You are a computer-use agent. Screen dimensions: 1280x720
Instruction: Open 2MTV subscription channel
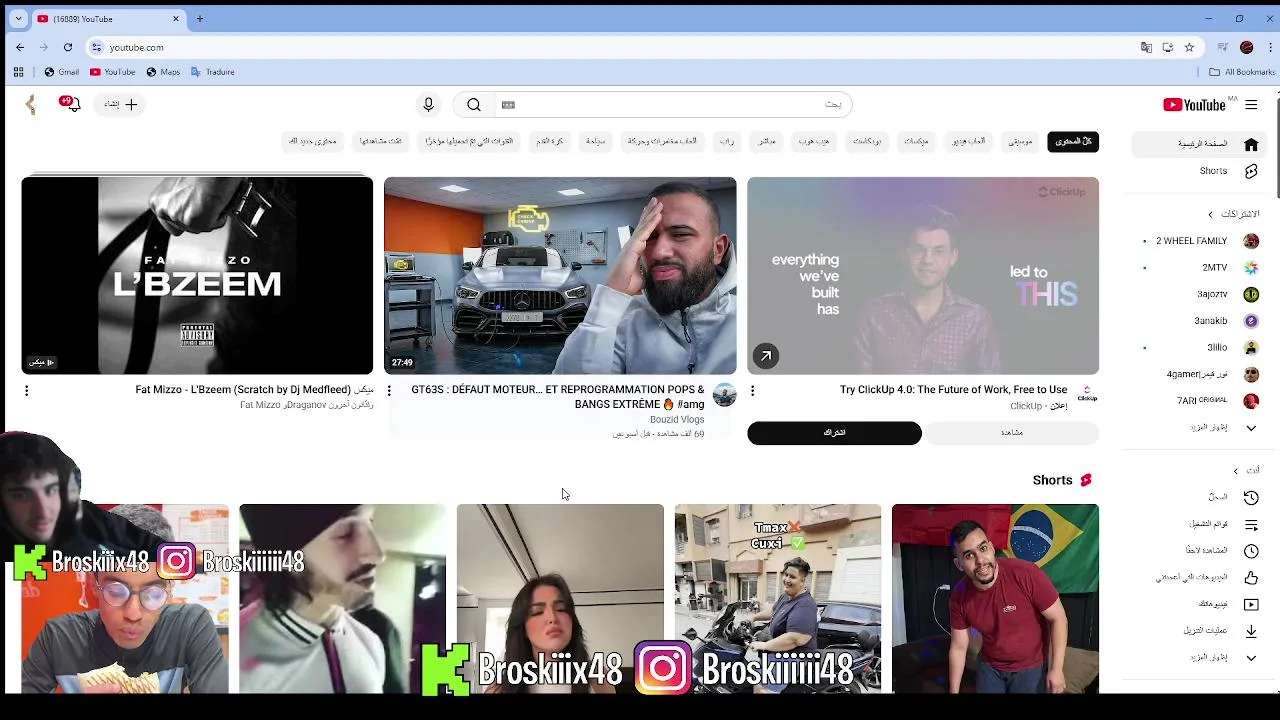1201,268
